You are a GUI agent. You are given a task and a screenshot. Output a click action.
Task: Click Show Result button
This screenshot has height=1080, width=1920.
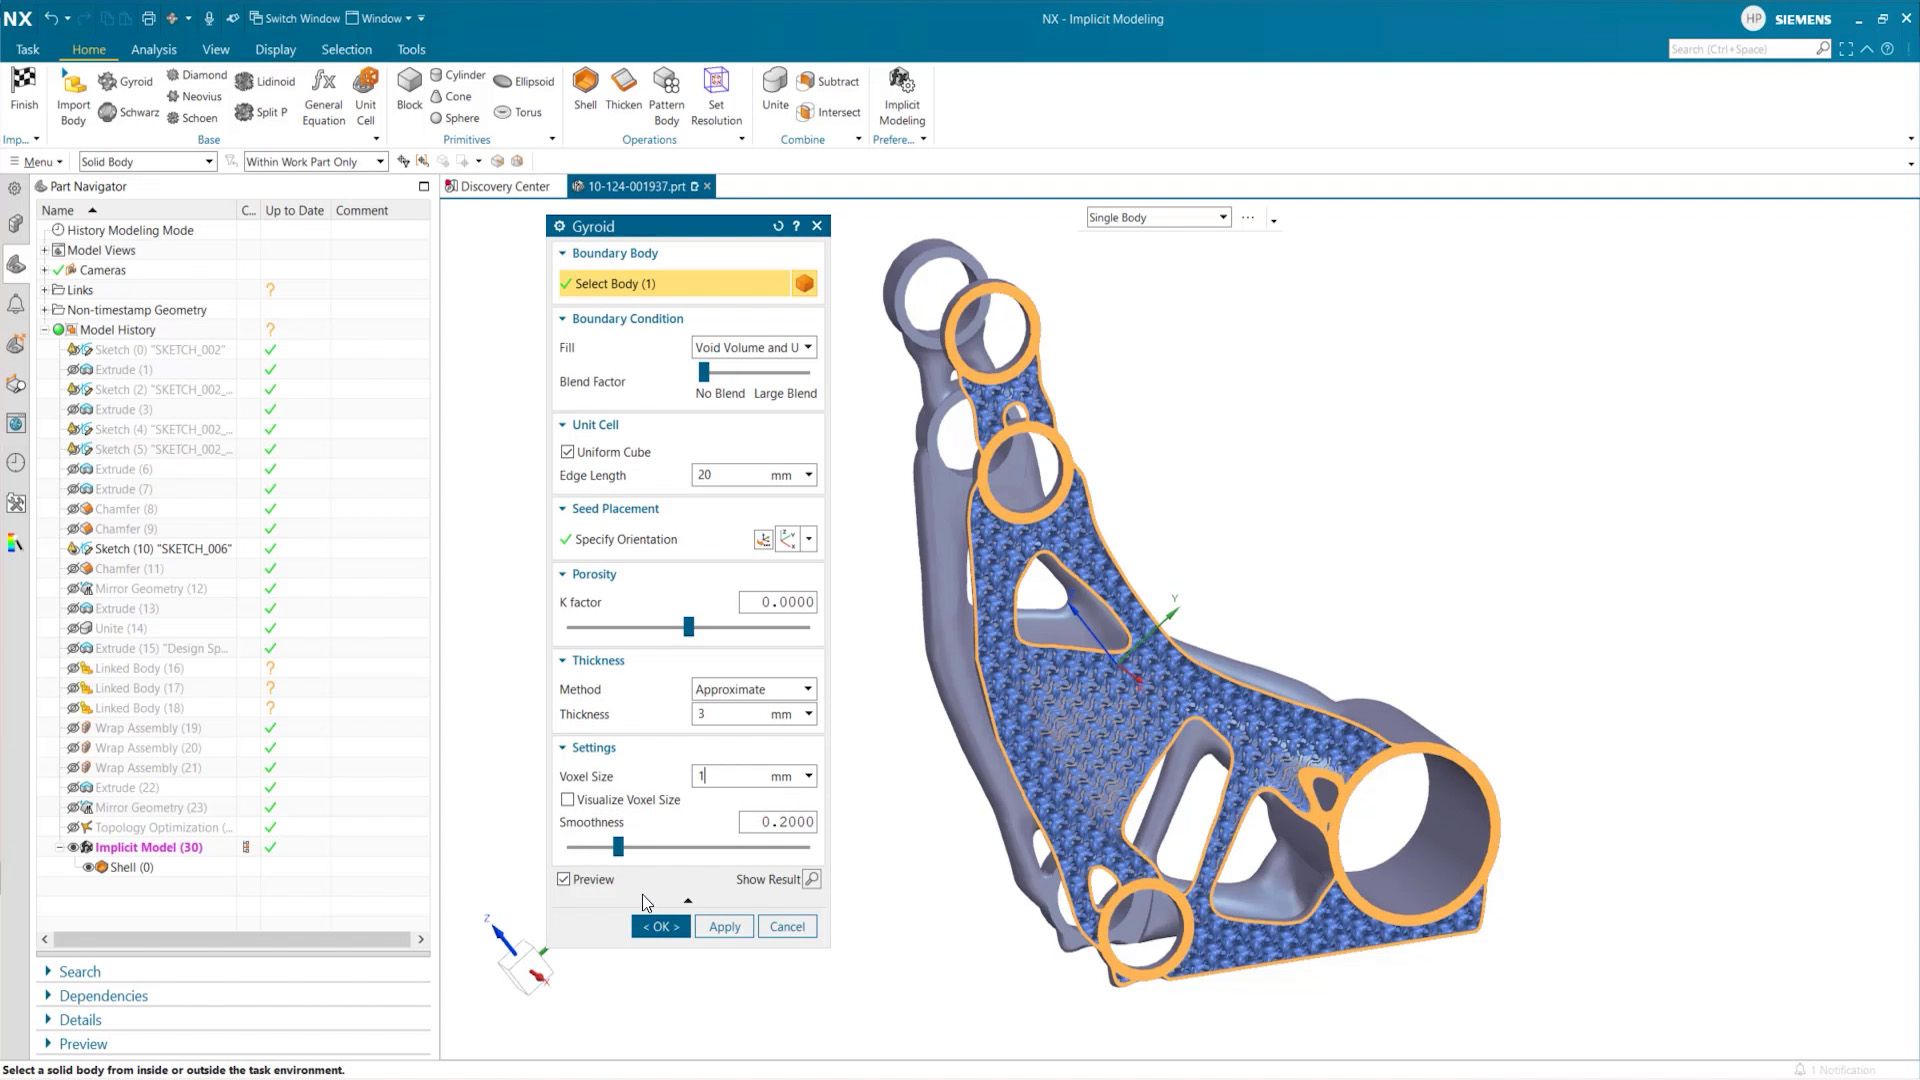pos(811,879)
